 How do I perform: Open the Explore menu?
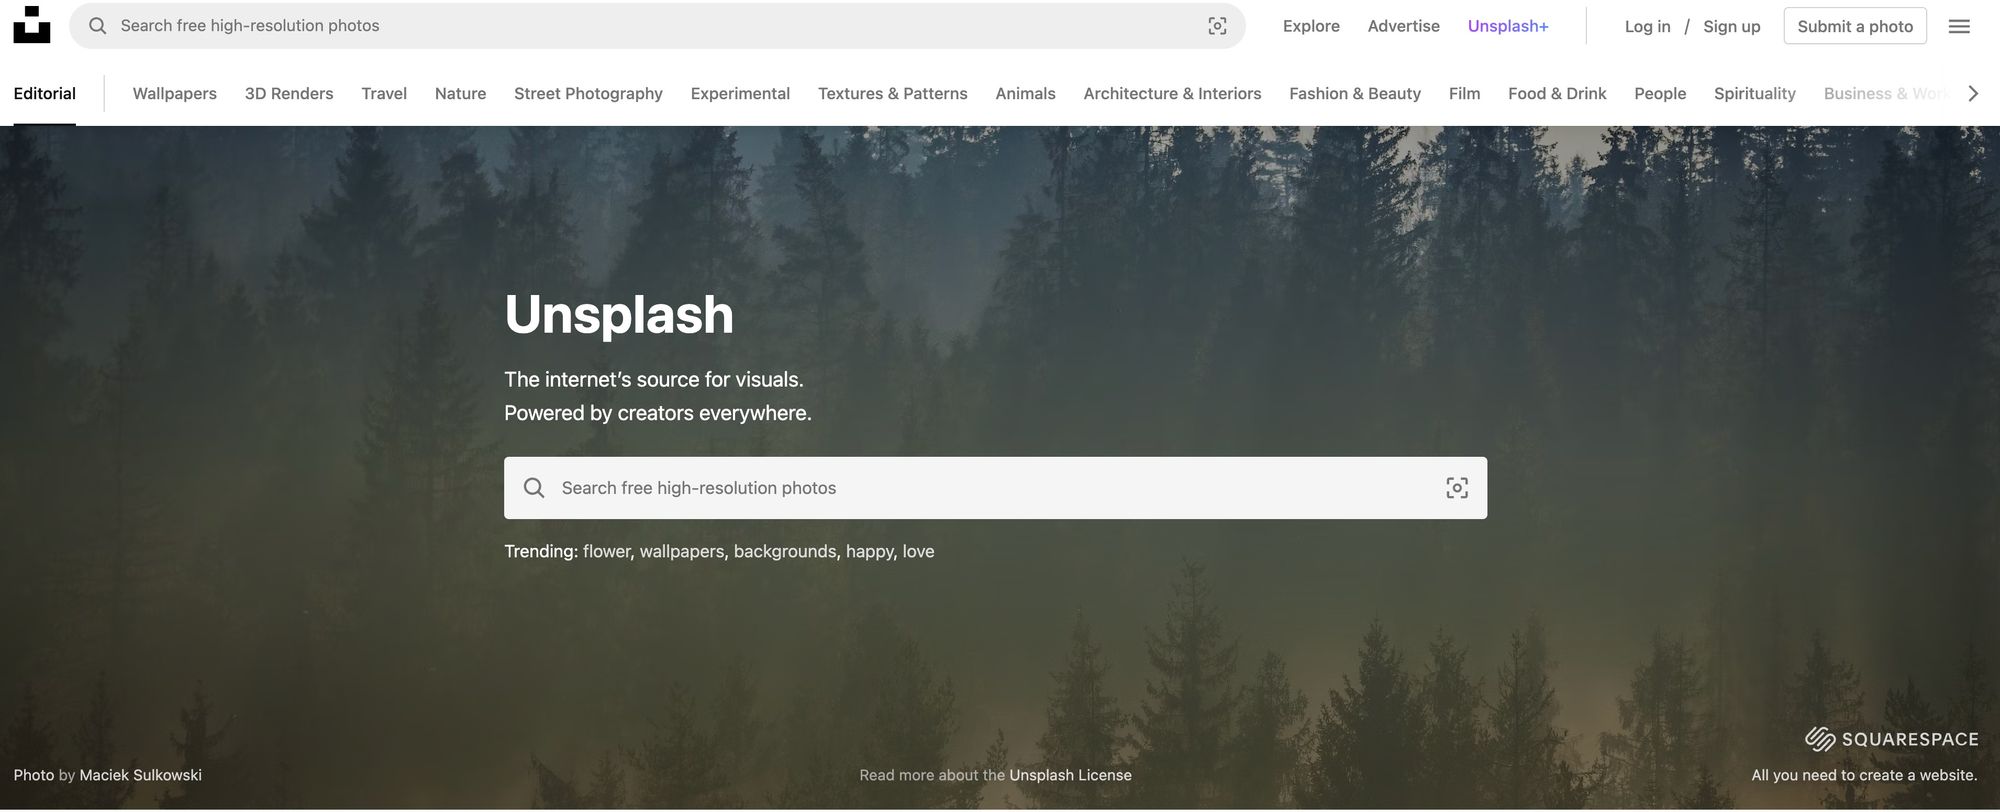click(x=1311, y=26)
